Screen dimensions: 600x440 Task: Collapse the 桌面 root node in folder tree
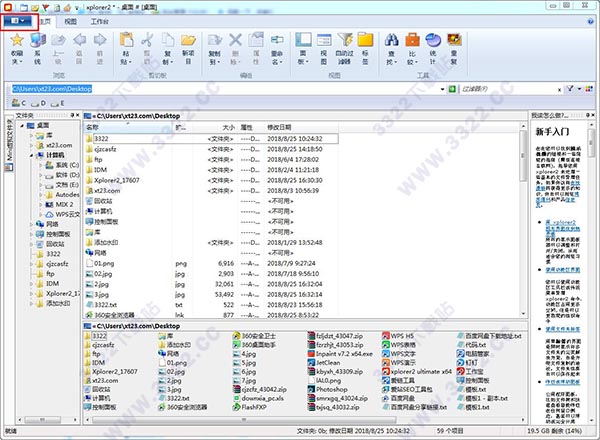click(x=22, y=125)
